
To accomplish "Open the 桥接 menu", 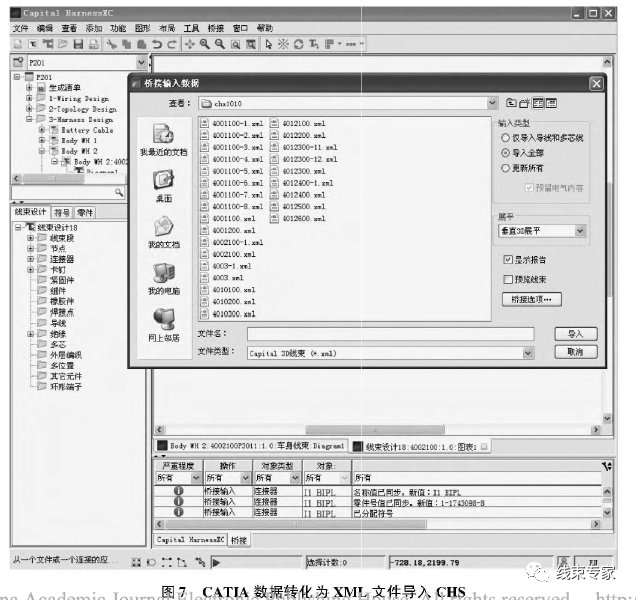I will 216,28.
